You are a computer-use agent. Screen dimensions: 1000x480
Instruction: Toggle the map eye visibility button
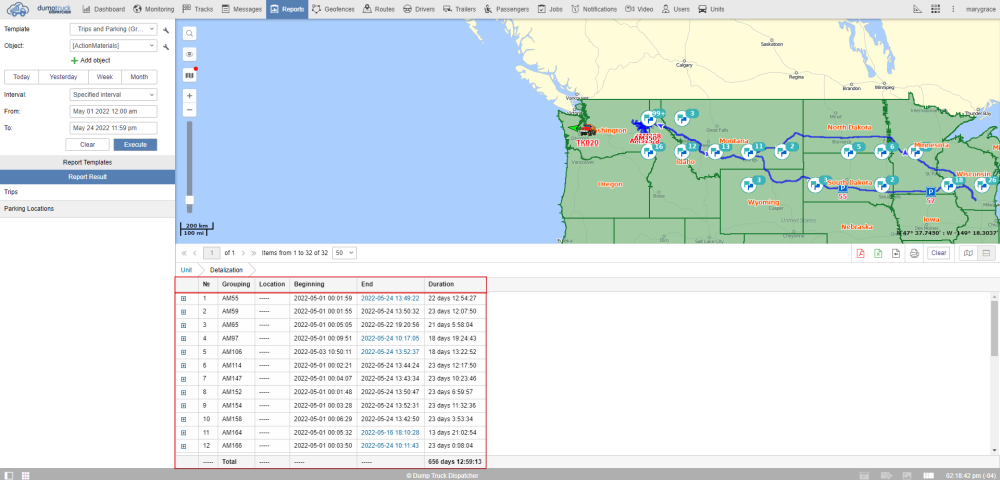pyautogui.click(x=190, y=54)
